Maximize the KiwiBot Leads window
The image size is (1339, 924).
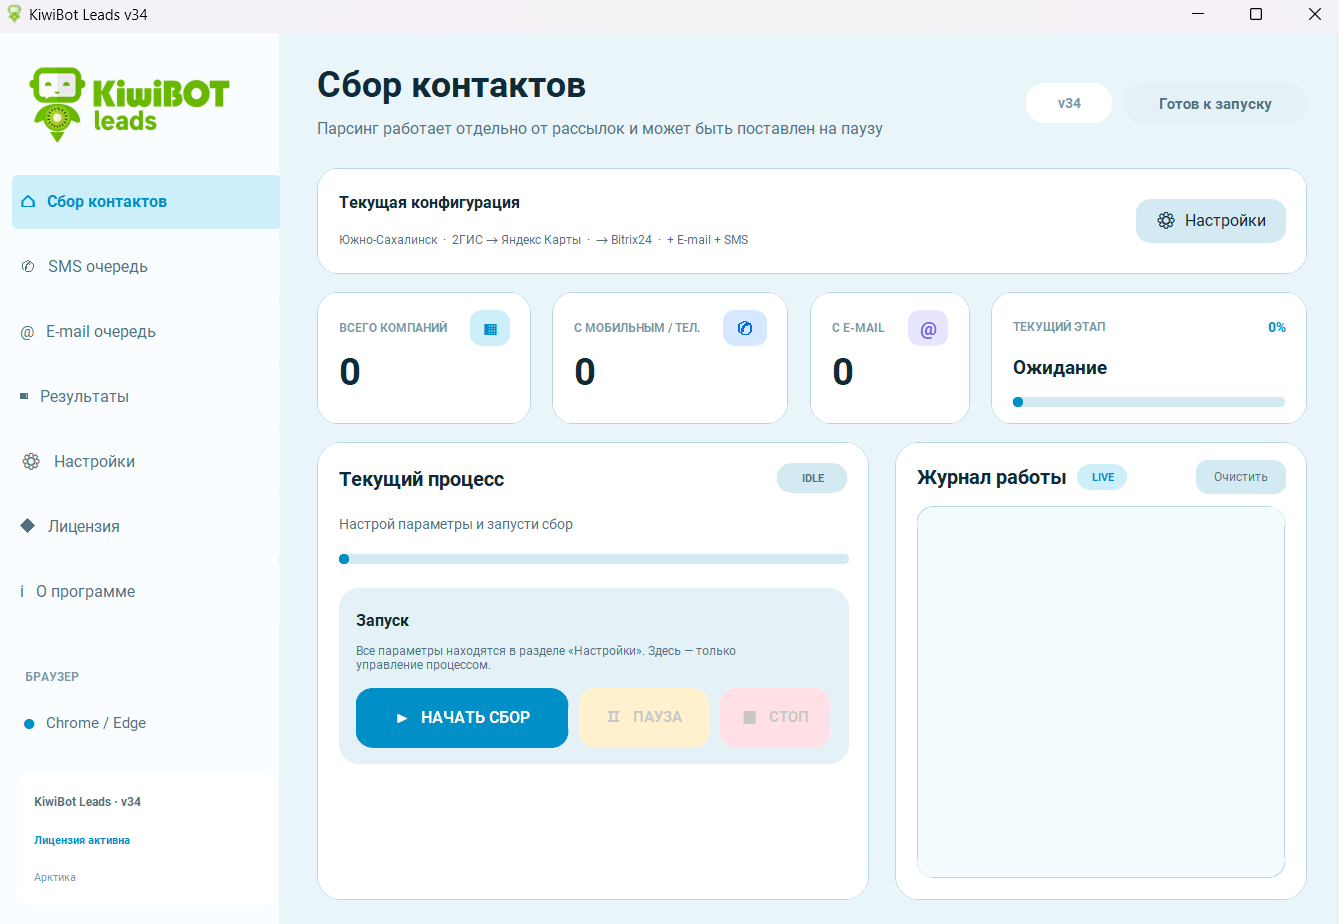tap(1256, 14)
